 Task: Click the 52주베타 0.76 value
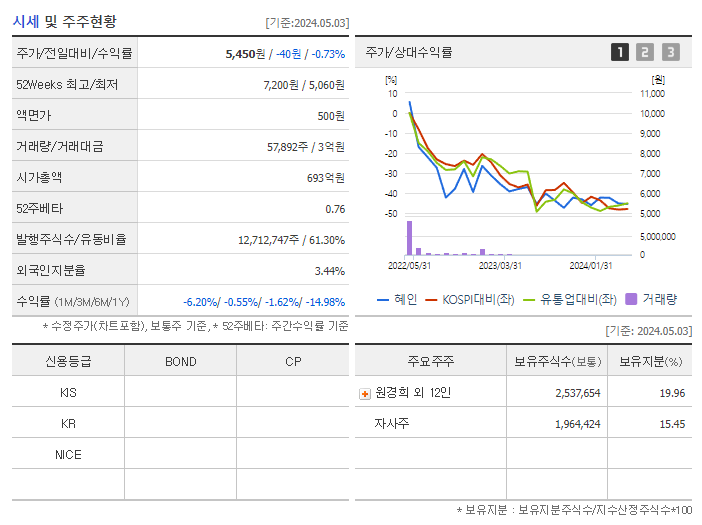point(335,209)
